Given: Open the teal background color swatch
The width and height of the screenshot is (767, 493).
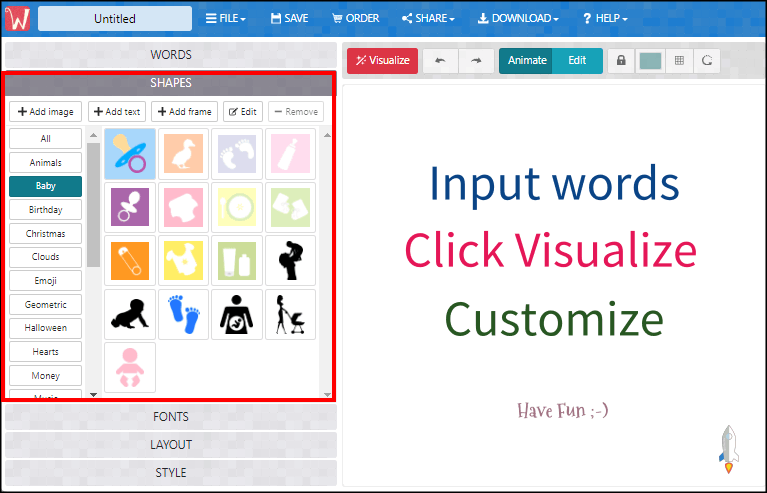Looking at the screenshot, I should [x=650, y=61].
